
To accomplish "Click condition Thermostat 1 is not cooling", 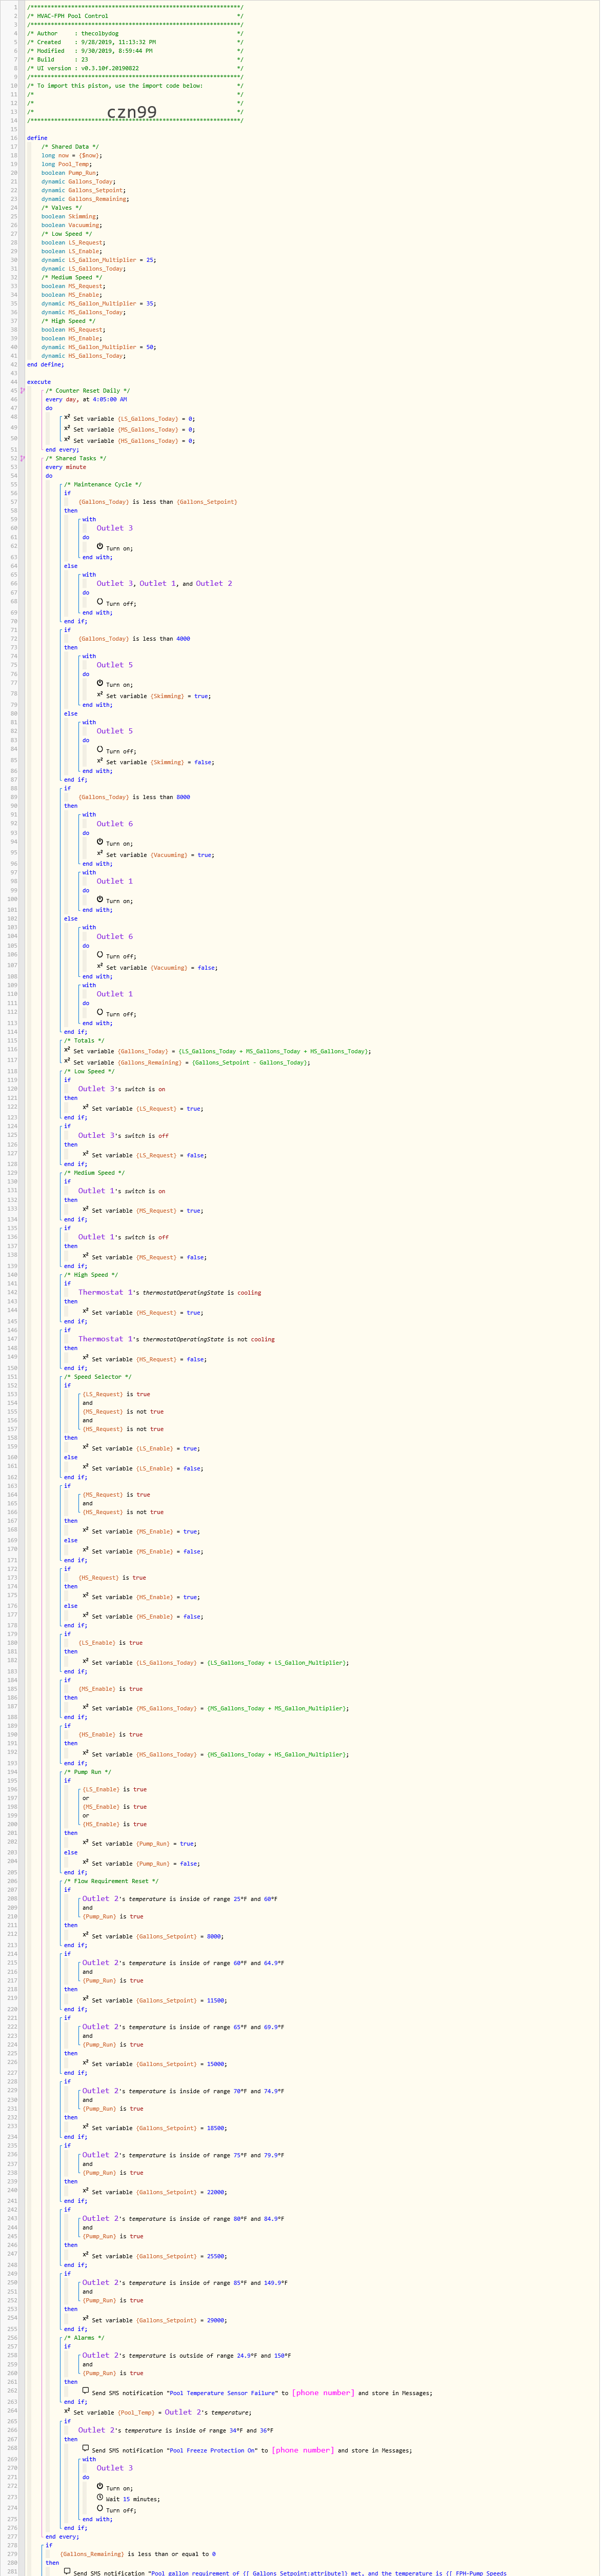I will [x=176, y=1339].
